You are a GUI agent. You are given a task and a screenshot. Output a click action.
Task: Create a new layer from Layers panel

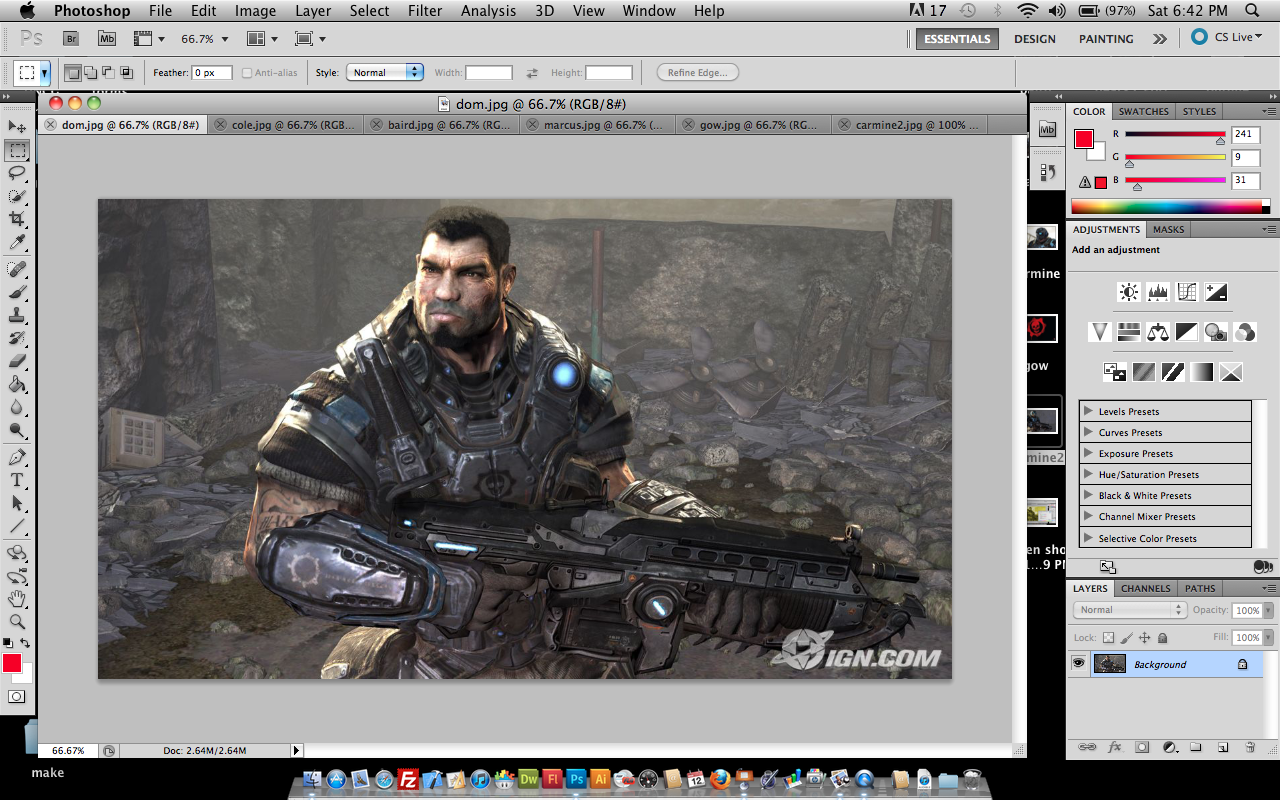pyautogui.click(x=1222, y=747)
